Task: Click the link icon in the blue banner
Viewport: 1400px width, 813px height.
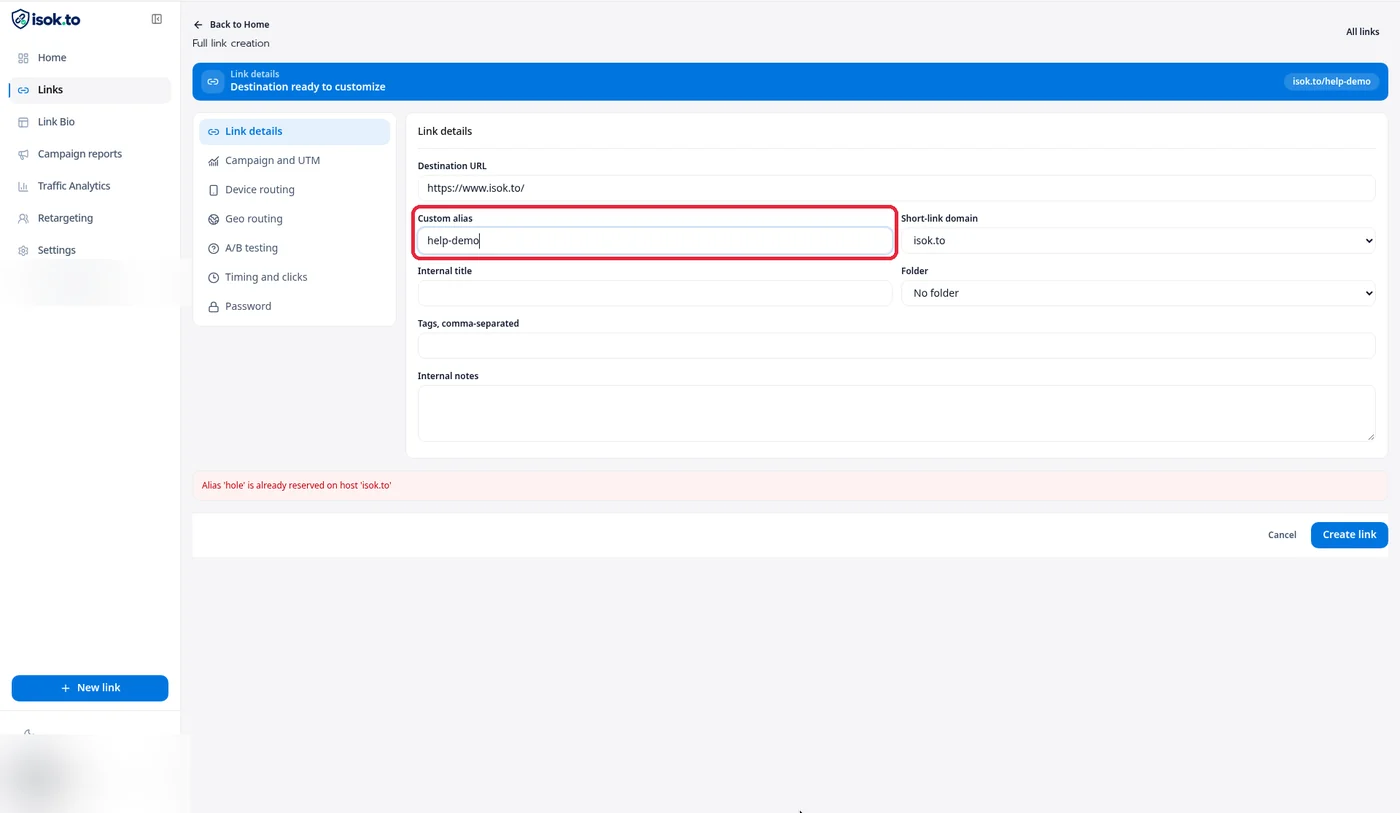Action: coord(212,82)
